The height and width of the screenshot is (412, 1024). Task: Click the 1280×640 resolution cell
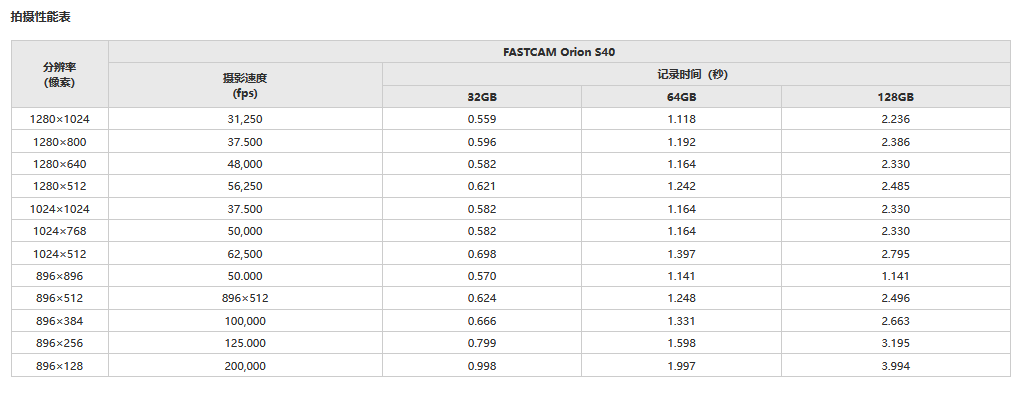pos(60,164)
